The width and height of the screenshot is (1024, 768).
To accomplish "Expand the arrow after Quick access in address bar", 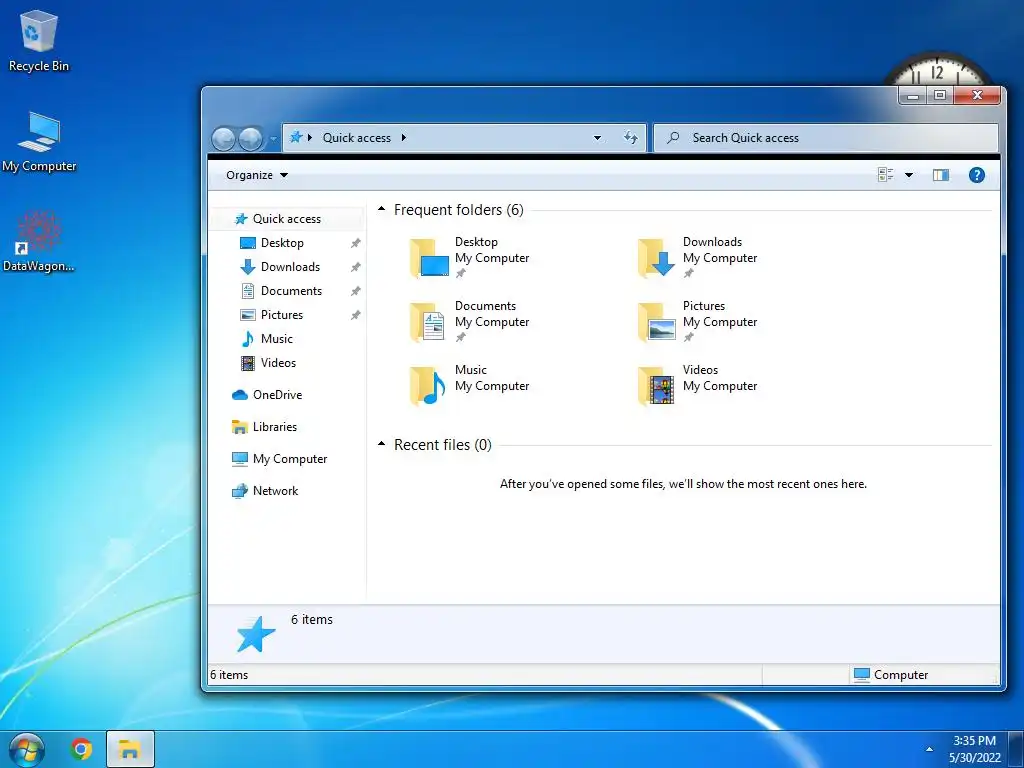I will (404, 138).
